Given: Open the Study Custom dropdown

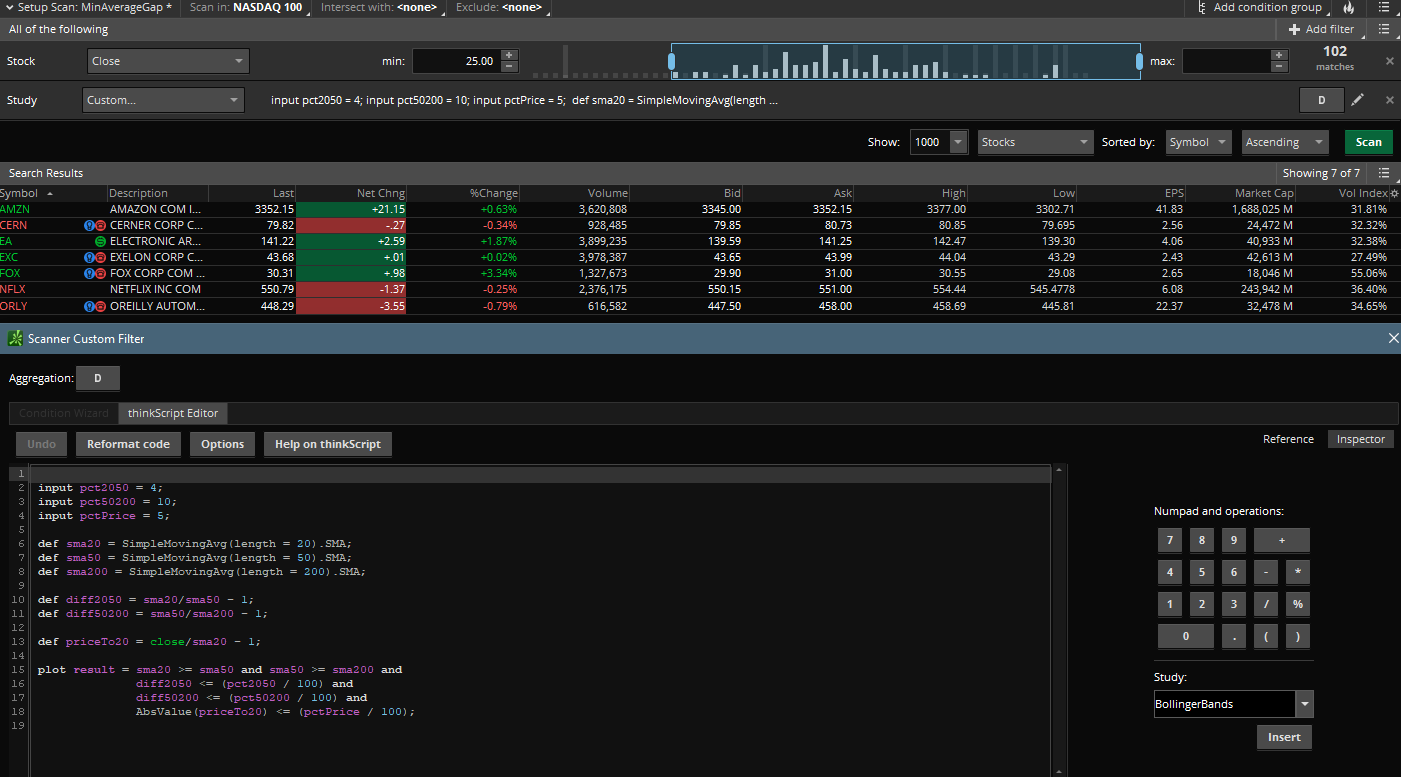Looking at the screenshot, I should [163, 100].
